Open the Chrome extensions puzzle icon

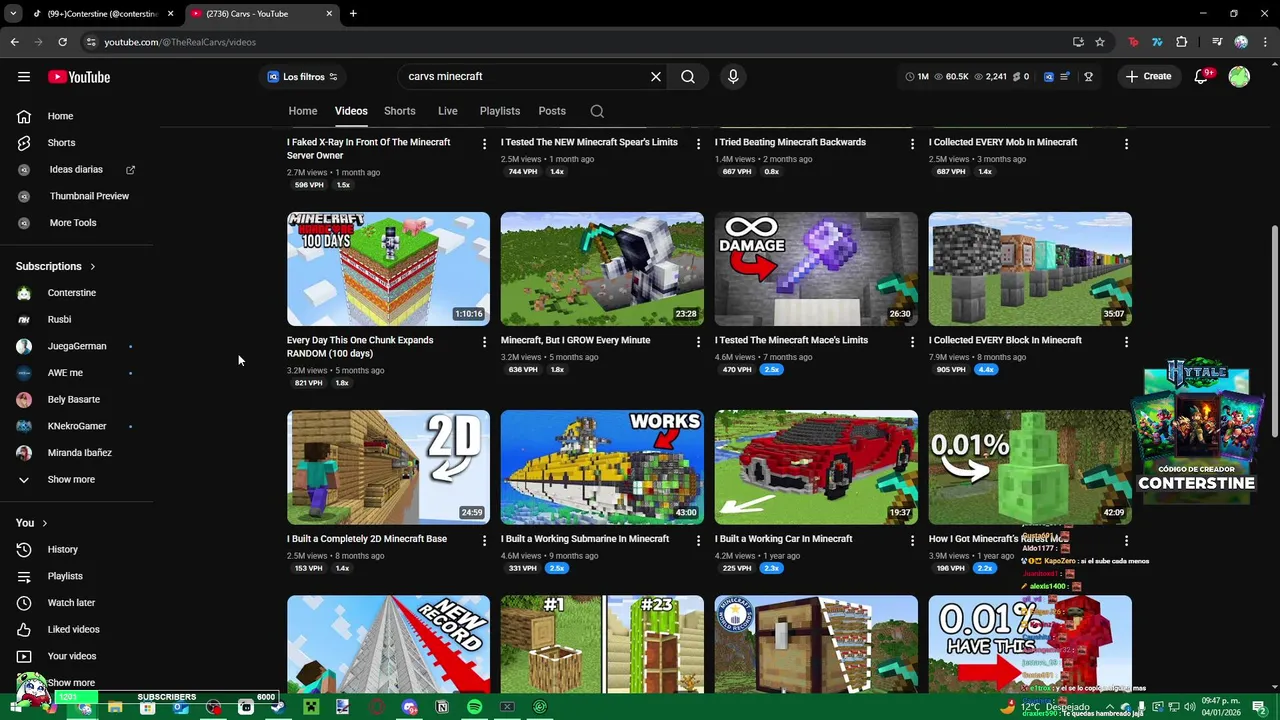pyautogui.click(x=1182, y=42)
